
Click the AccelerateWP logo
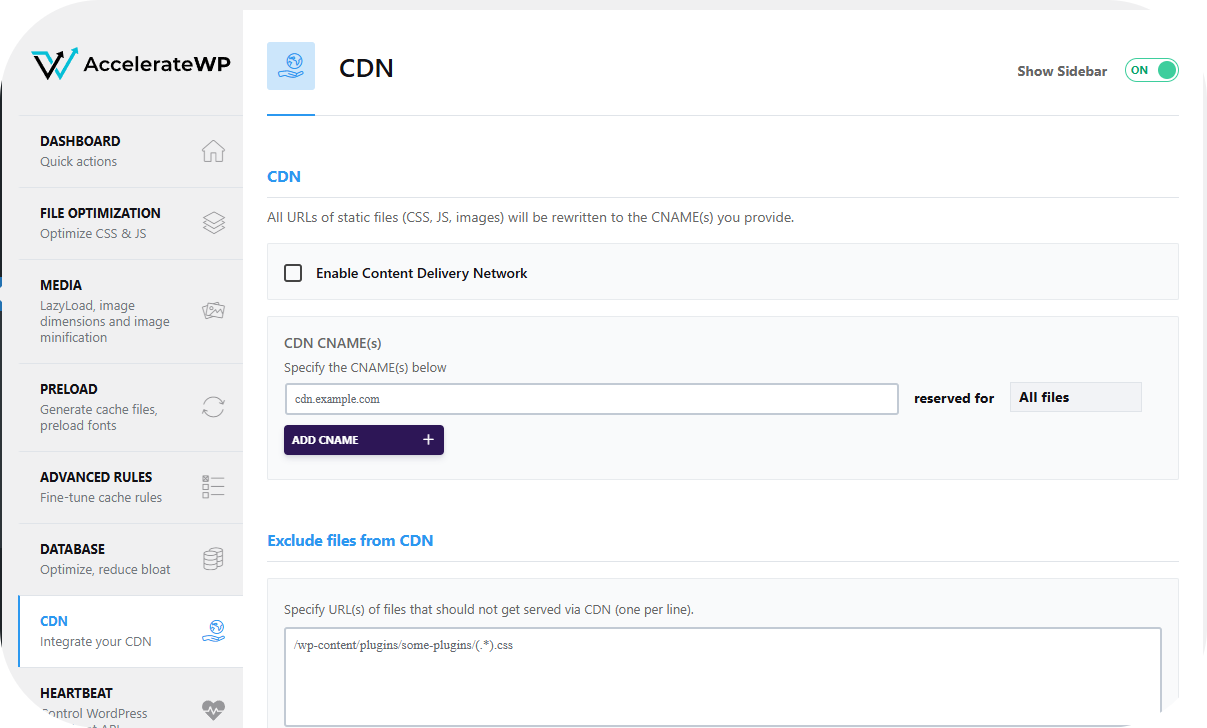(131, 65)
